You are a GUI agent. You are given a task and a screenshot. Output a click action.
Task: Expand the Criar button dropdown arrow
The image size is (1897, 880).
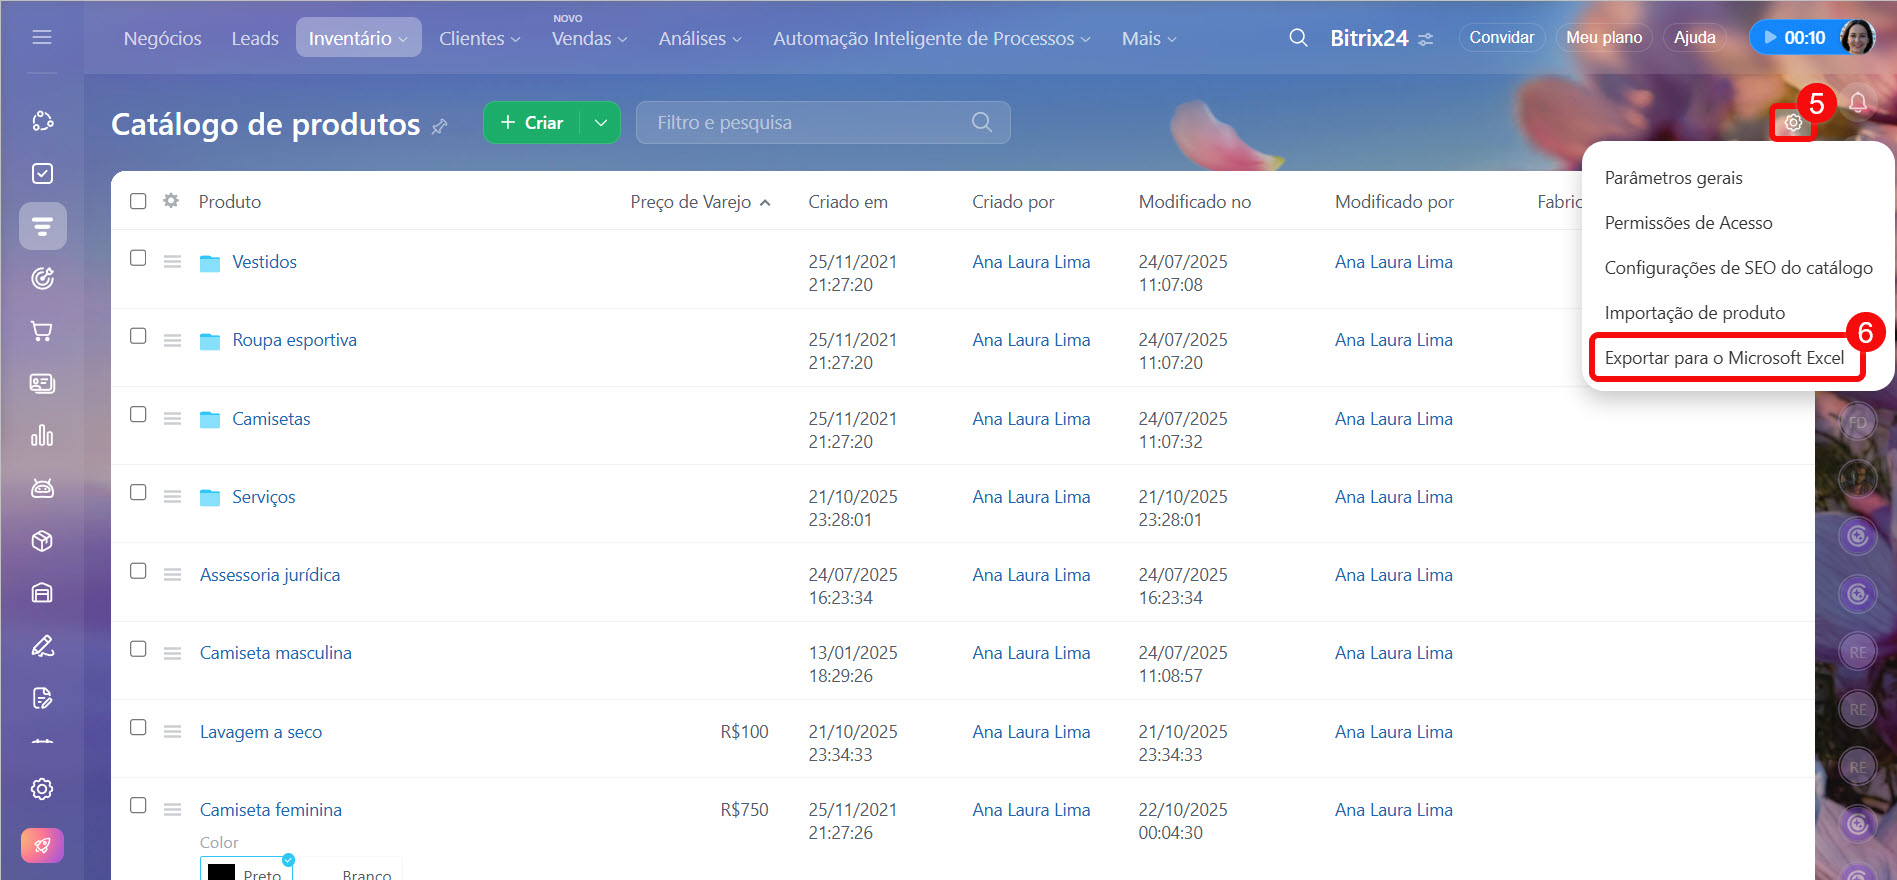[x=600, y=123]
